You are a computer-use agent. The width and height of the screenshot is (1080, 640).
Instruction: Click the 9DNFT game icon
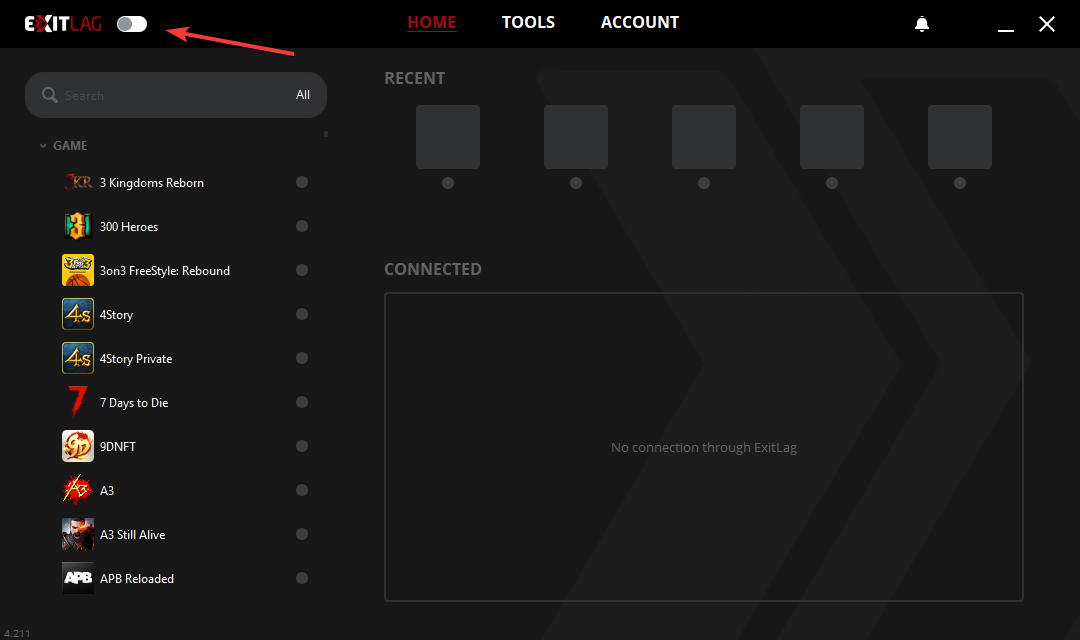coord(78,446)
